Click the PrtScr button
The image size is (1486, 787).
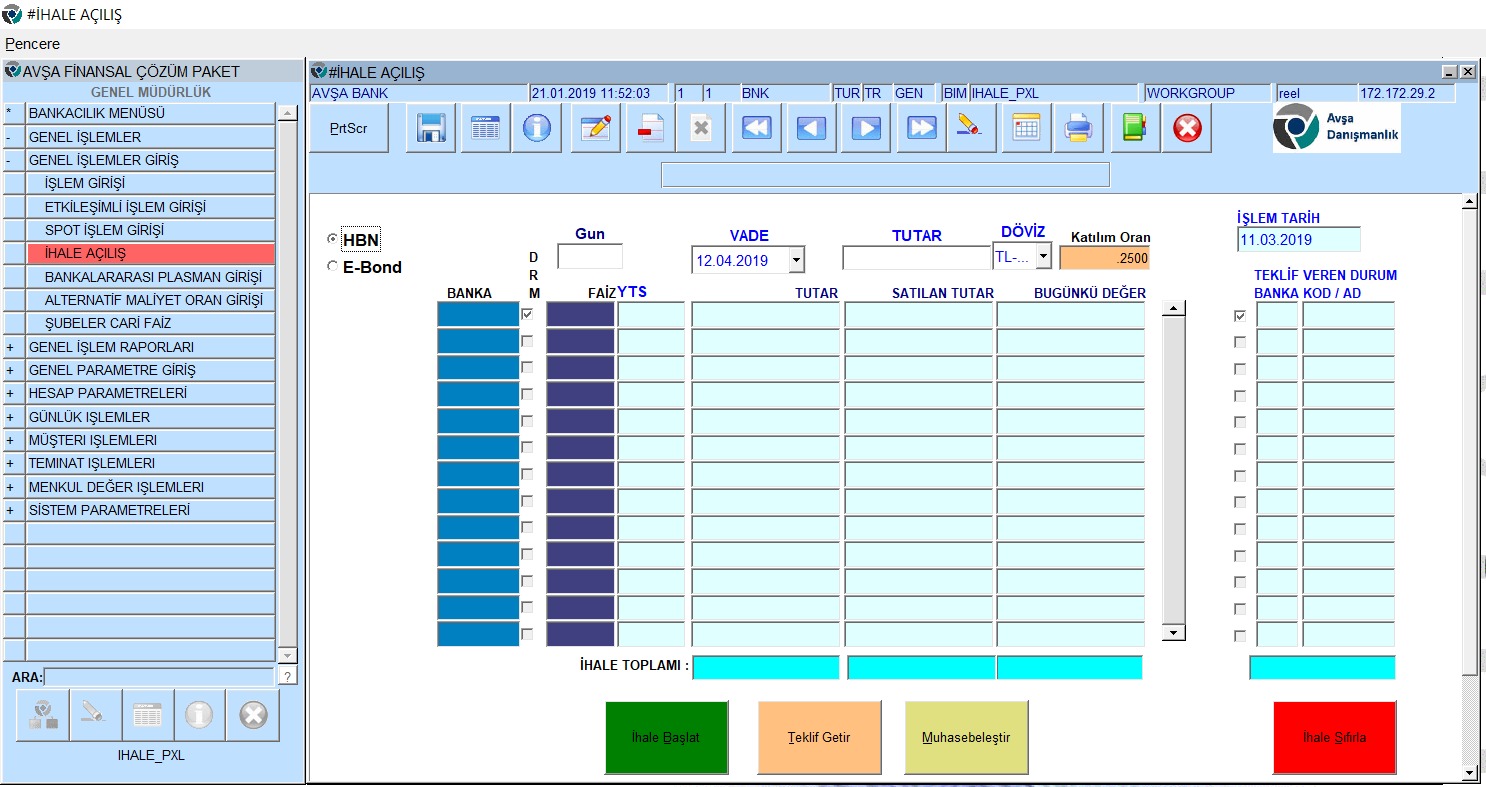[349, 128]
